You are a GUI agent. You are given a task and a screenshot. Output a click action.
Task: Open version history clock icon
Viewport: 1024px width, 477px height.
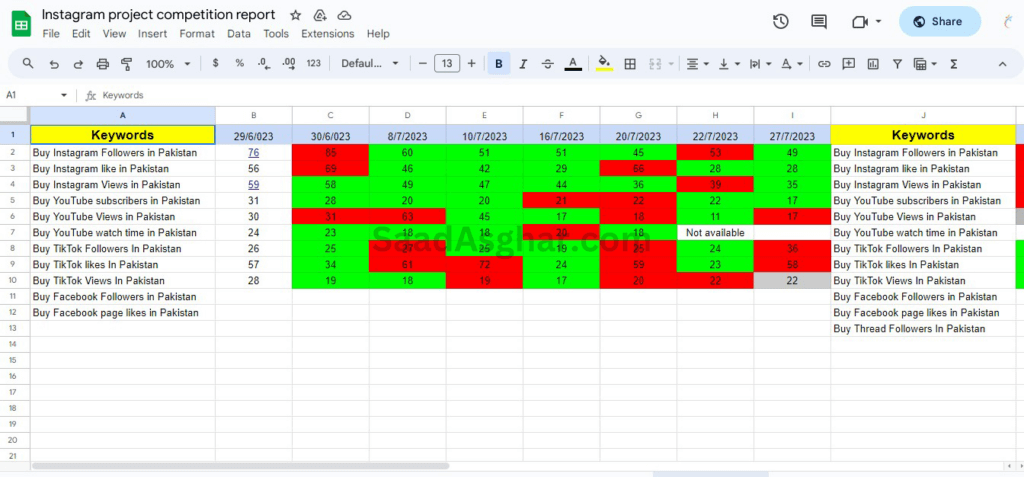[x=780, y=22]
